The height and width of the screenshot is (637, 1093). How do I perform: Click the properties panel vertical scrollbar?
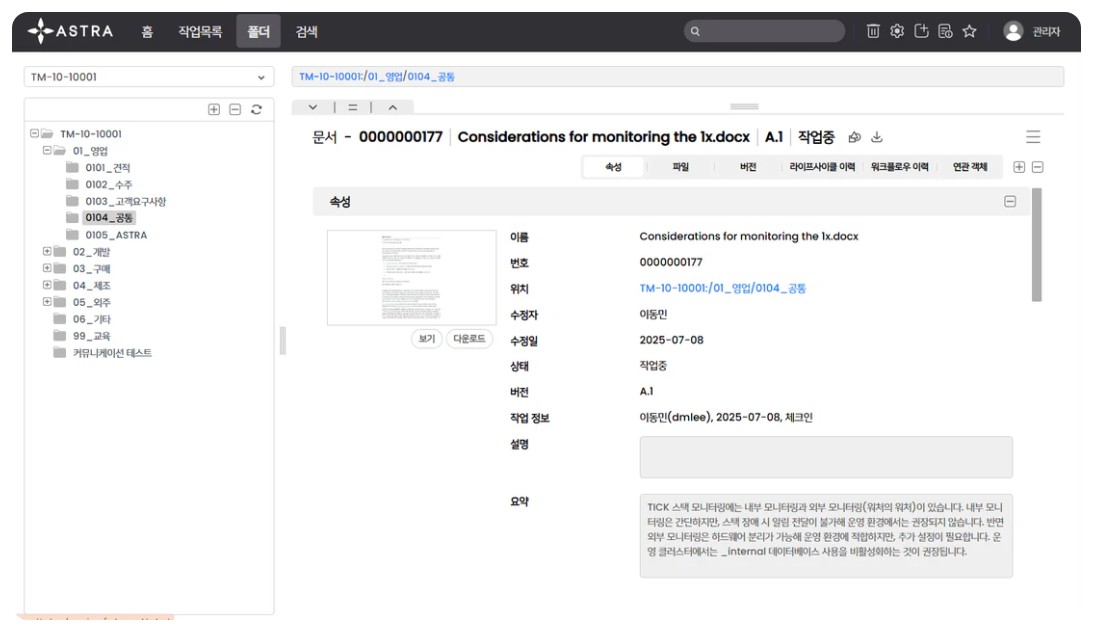click(x=1036, y=245)
